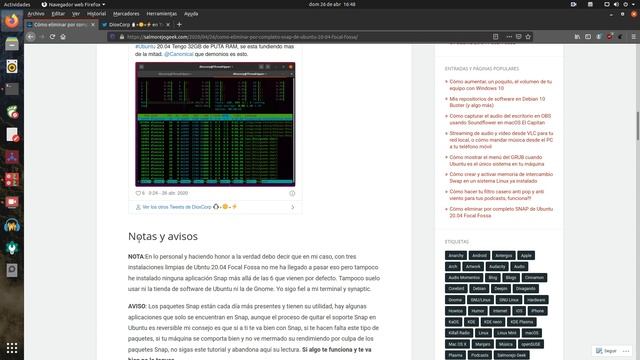Open 'Cómo capturar el audio del escritorio en OBS' link
The image size is (640, 360).
tap(500, 119)
